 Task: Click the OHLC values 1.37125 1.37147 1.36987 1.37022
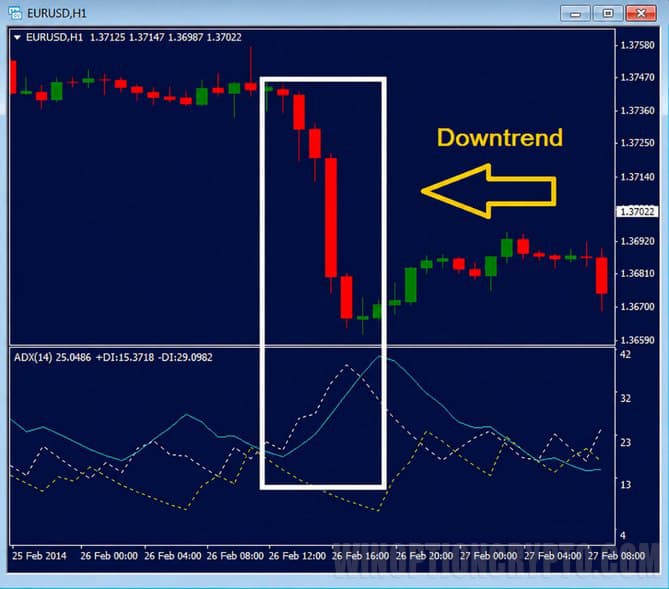(166, 38)
